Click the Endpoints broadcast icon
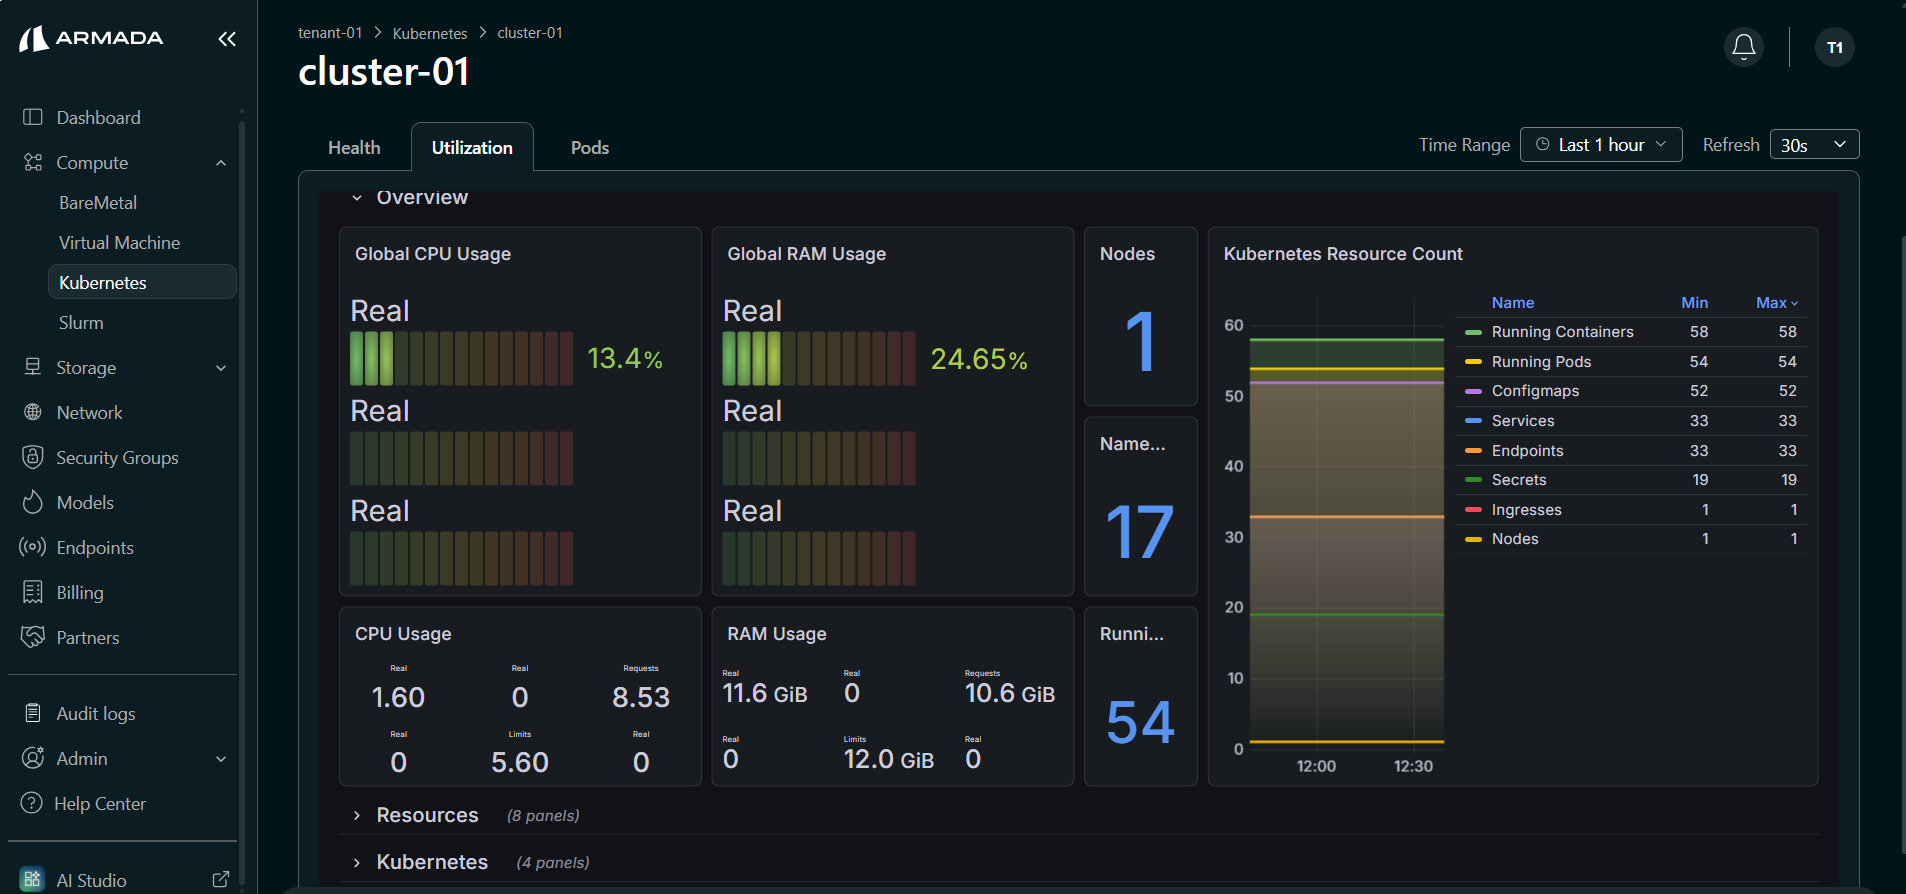Screen dimensions: 1906x894 33,547
